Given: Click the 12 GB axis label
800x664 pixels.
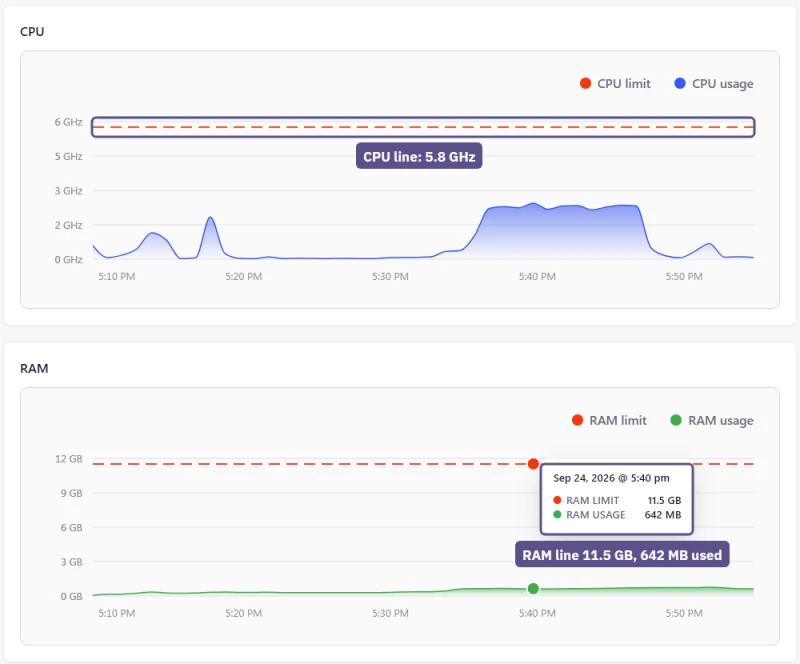Looking at the screenshot, I should click(68, 459).
